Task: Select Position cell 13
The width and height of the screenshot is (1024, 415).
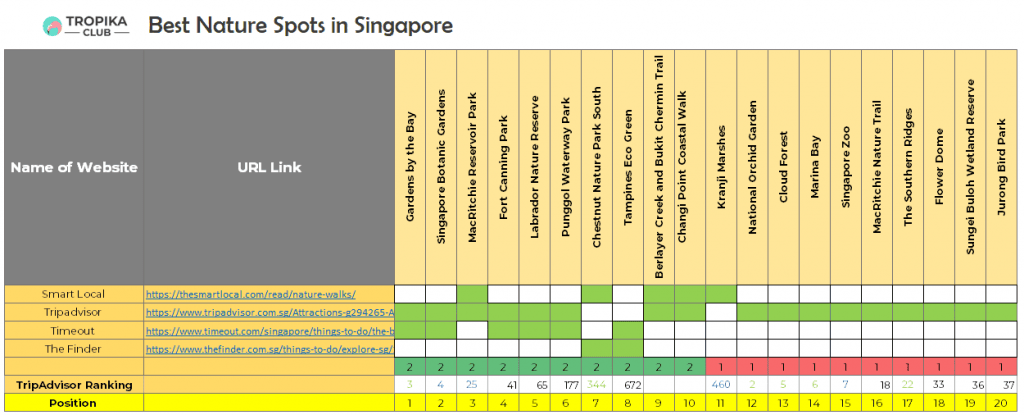Action: [784, 403]
